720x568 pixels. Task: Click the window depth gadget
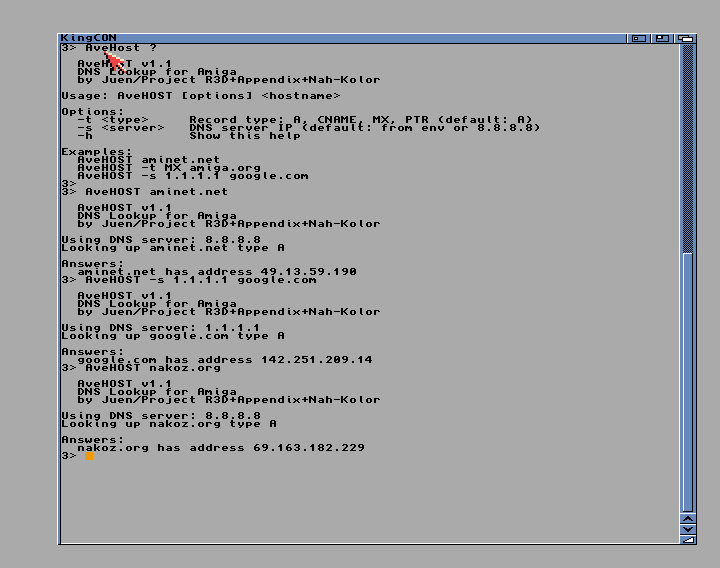[x=686, y=38]
